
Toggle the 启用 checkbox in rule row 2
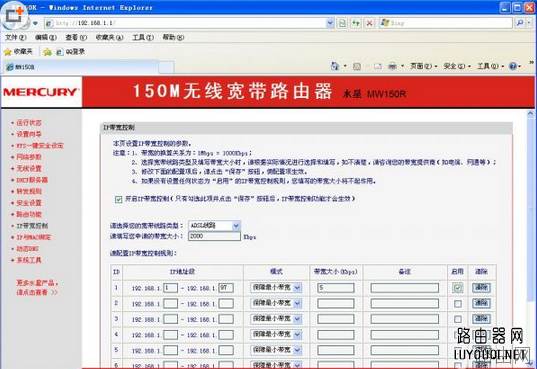coord(458,304)
